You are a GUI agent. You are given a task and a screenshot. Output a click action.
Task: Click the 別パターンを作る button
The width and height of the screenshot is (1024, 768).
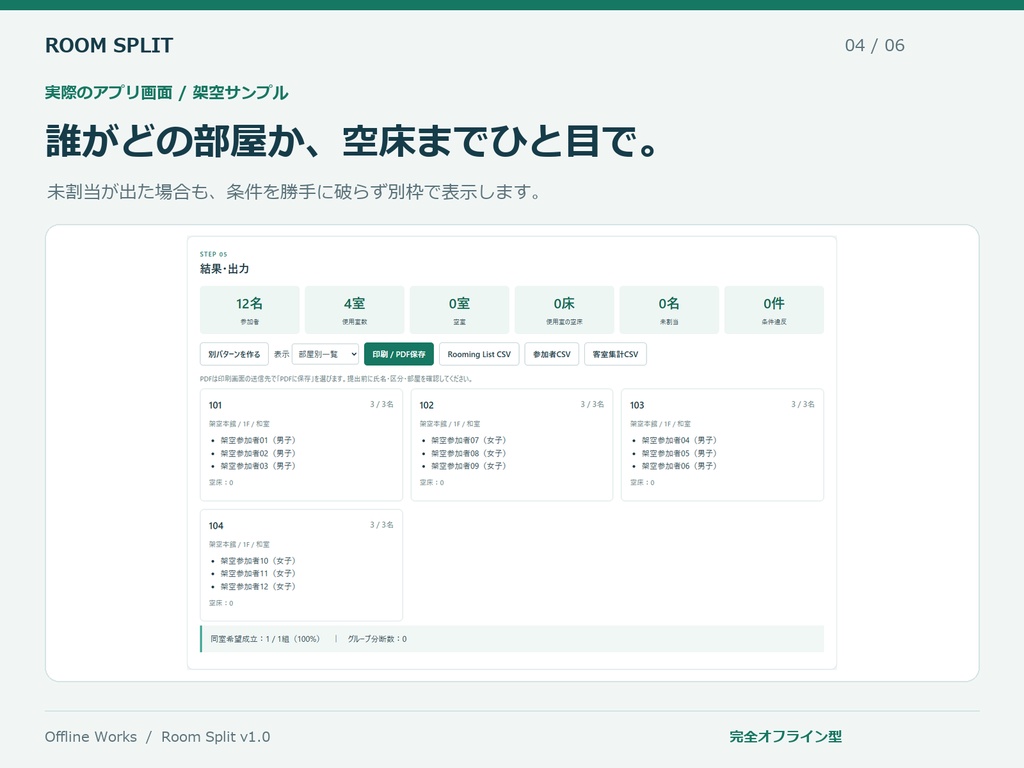[234, 354]
